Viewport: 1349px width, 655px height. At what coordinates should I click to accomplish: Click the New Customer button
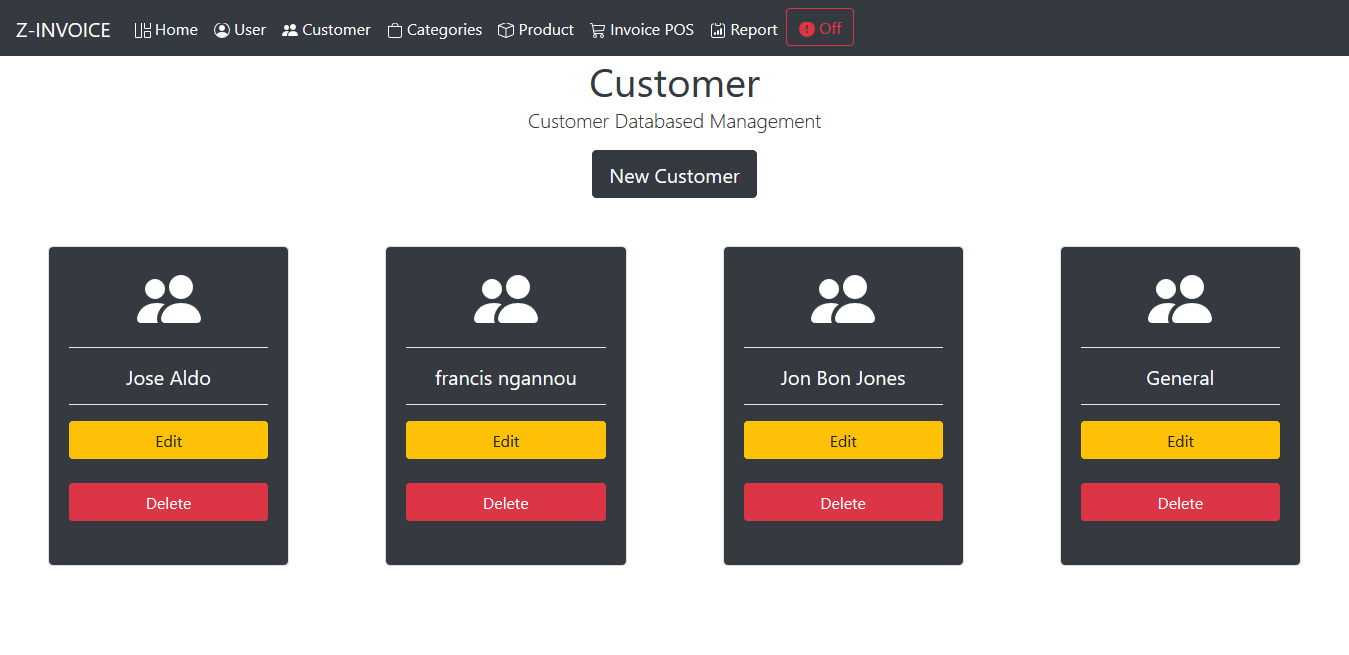[674, 174]
